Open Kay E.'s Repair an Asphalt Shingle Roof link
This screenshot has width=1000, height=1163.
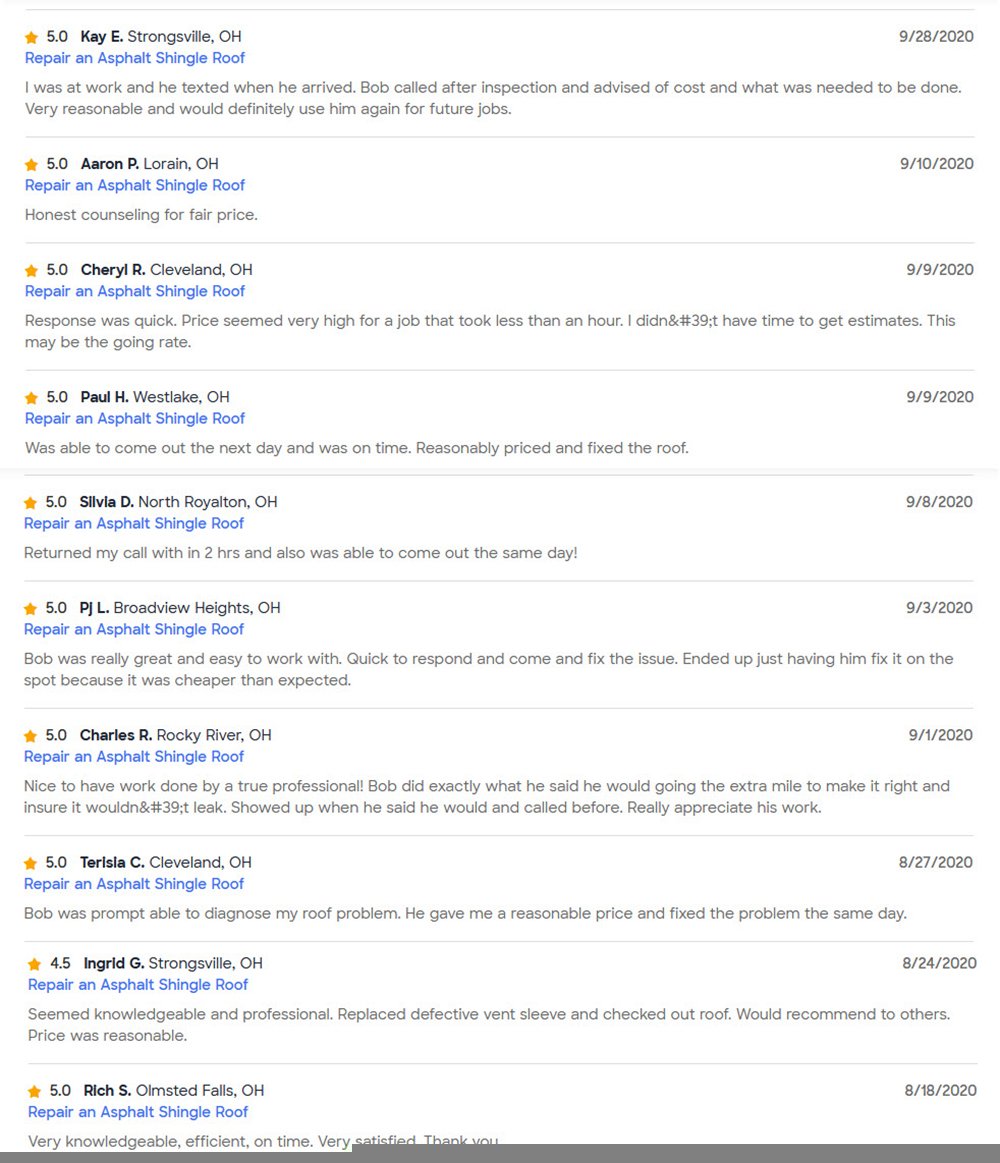point(135,58)
